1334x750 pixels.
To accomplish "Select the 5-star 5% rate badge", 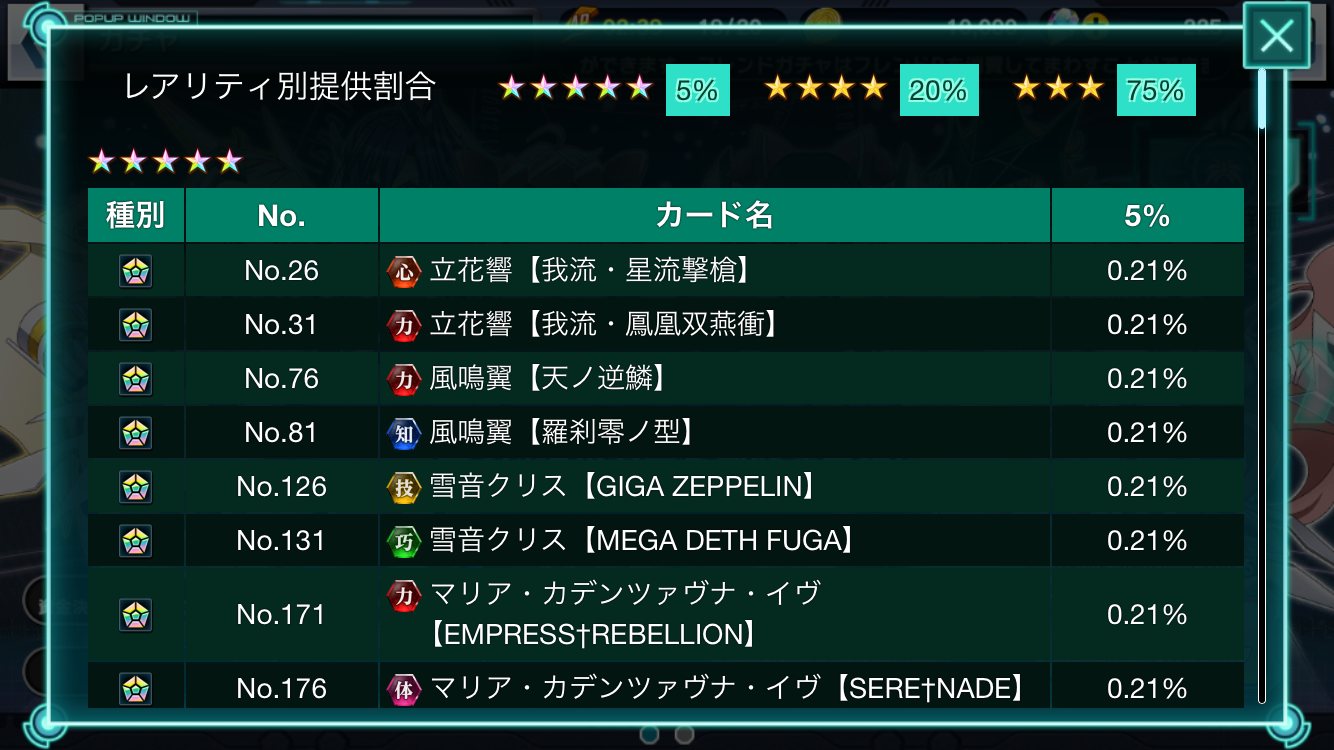I will pyautogui.click(x=697, y=90).
